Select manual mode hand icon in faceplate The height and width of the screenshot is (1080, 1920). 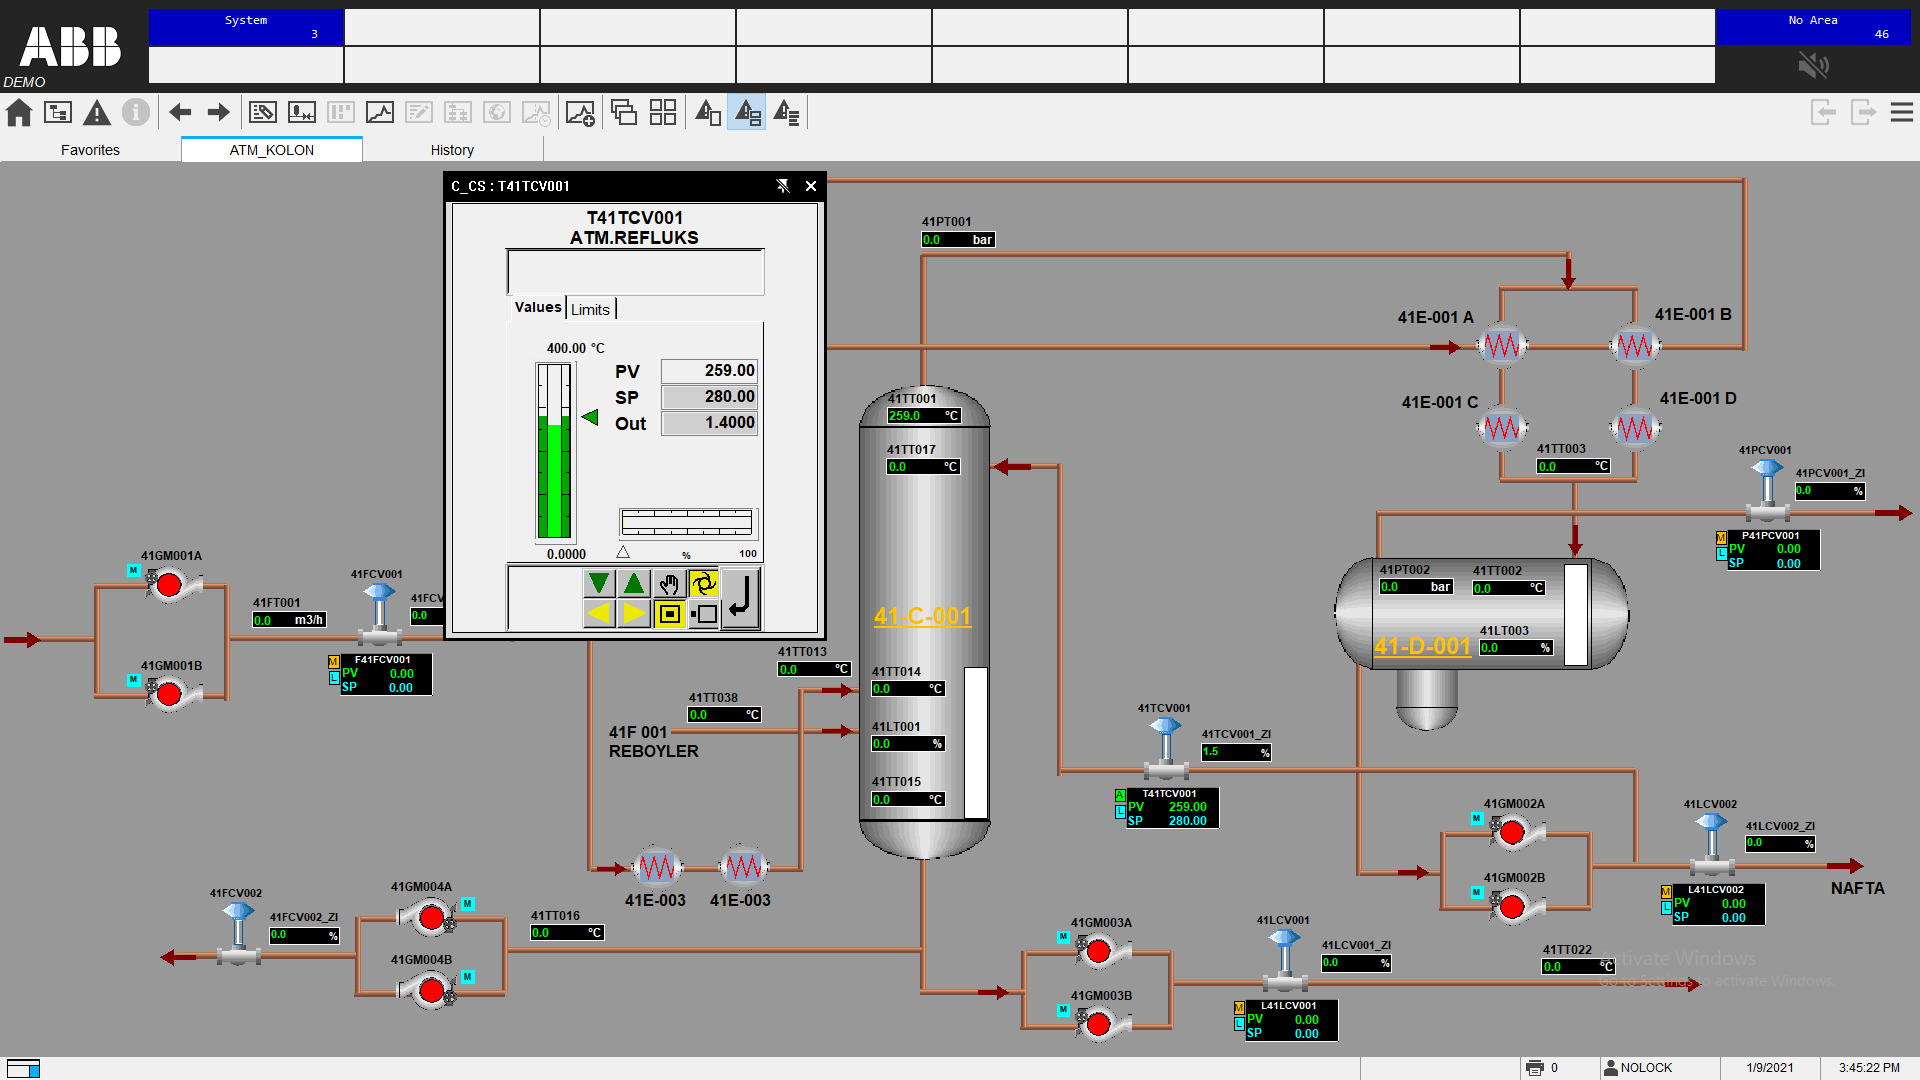click(x=669, y=584)
